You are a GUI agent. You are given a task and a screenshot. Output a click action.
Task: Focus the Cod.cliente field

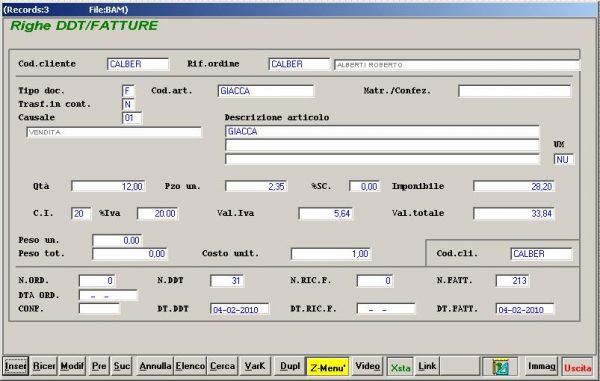pyautogui.click(x=138, y=64)
